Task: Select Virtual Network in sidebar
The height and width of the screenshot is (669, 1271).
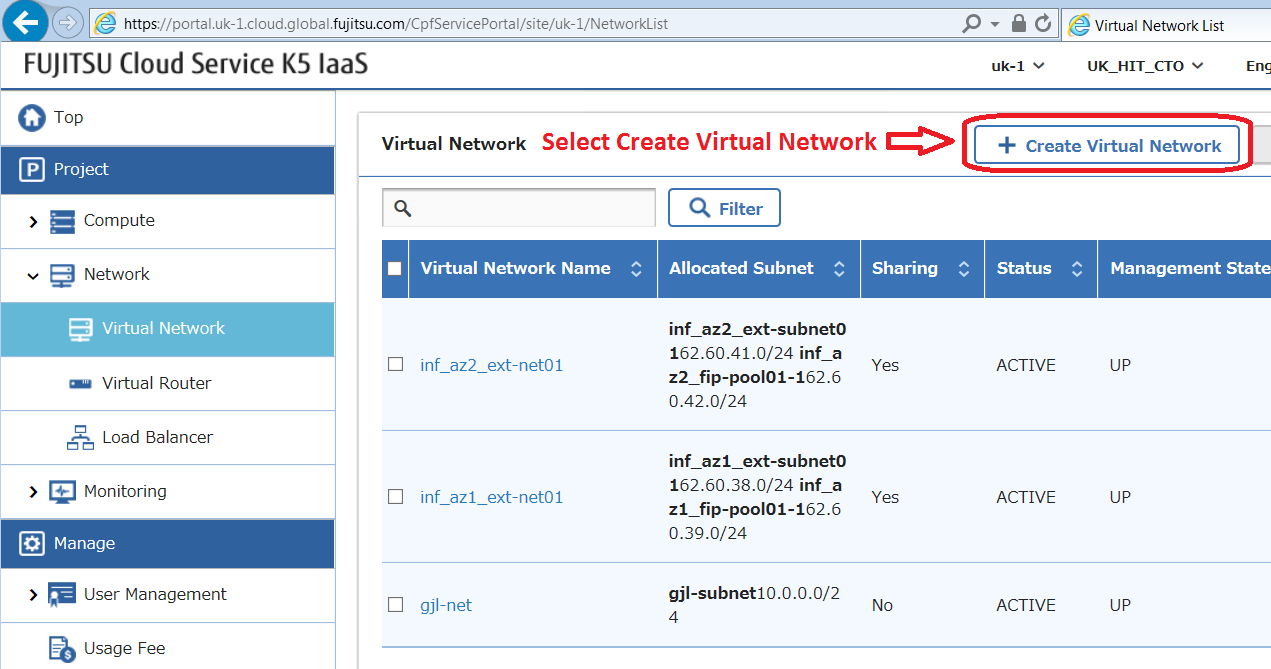Action: click(x=168, y=329)
